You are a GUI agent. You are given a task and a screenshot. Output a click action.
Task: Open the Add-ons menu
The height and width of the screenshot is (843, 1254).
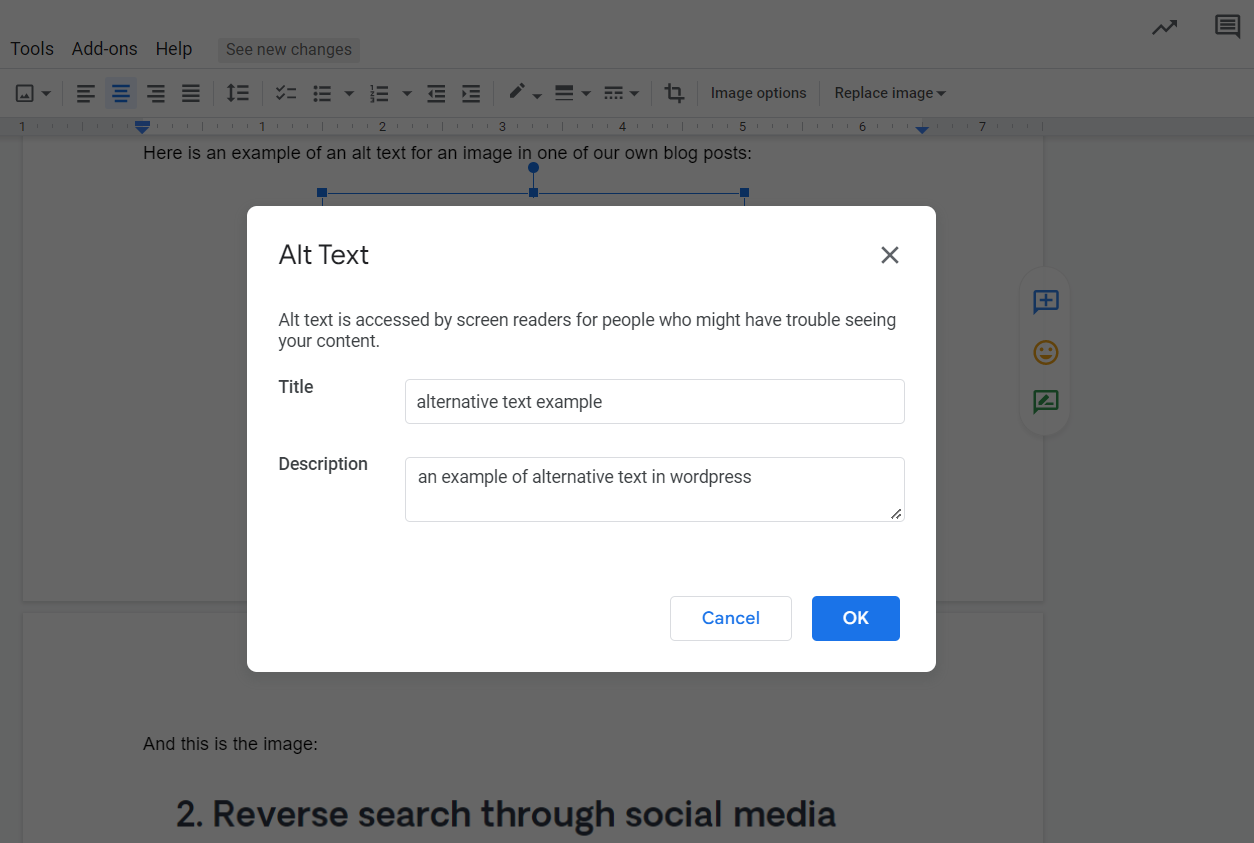pos(105,49)
